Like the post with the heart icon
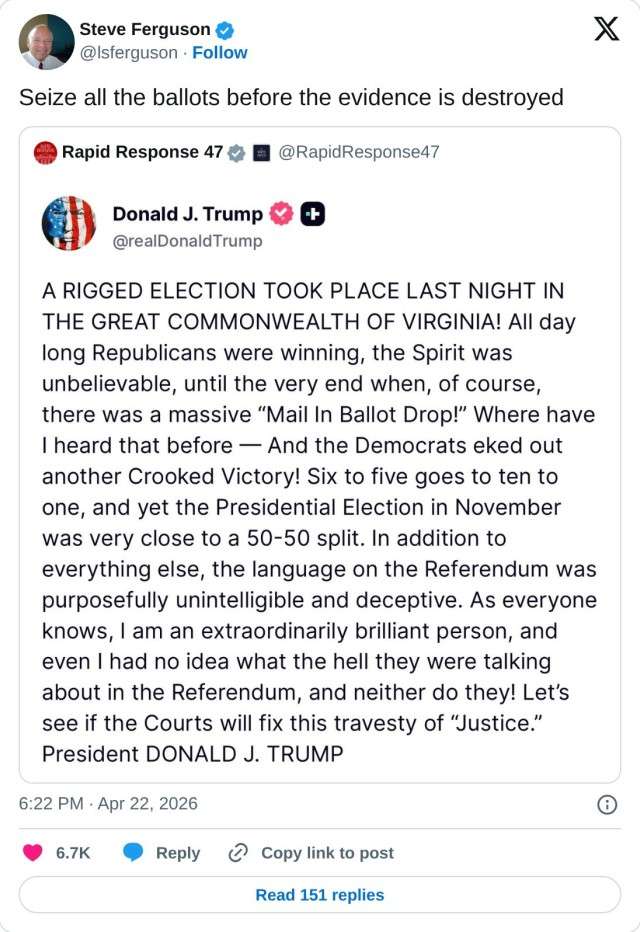The height and width of the screenshot is (932, 640). [33, 853]
